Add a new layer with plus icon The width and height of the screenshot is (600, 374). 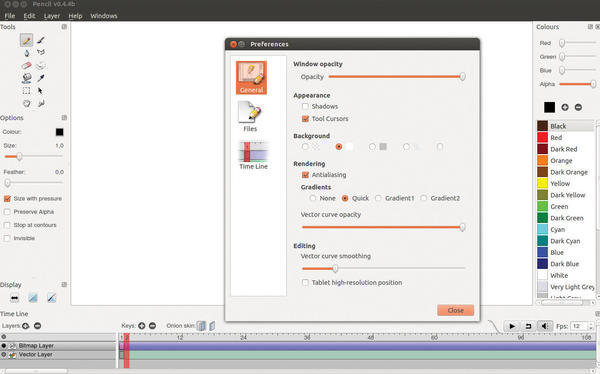26,326
